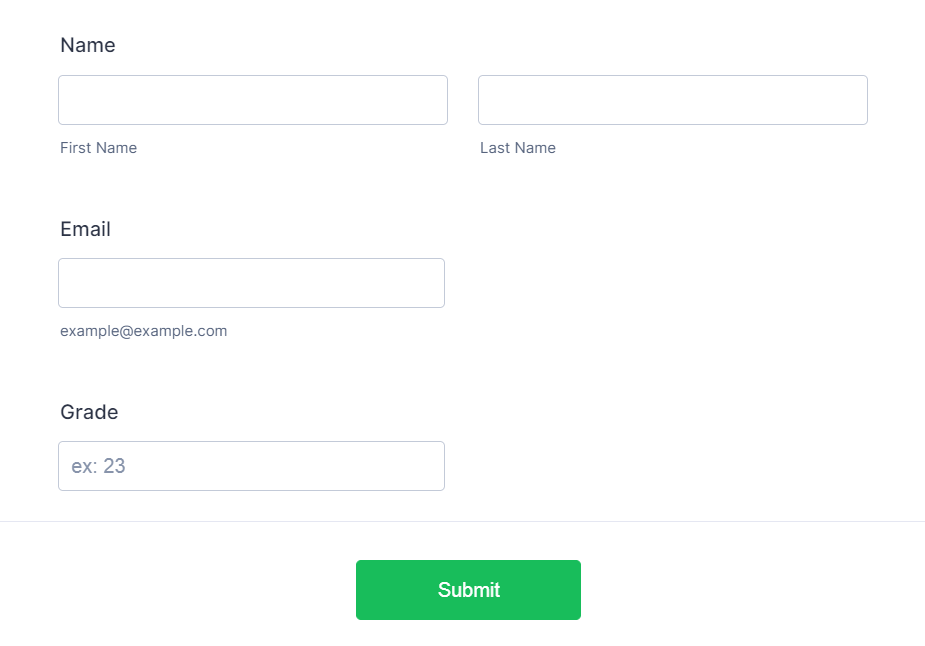Click the "Last Name" sublabel text
Viewport: 925px width, 646px height.
(517, 148)
